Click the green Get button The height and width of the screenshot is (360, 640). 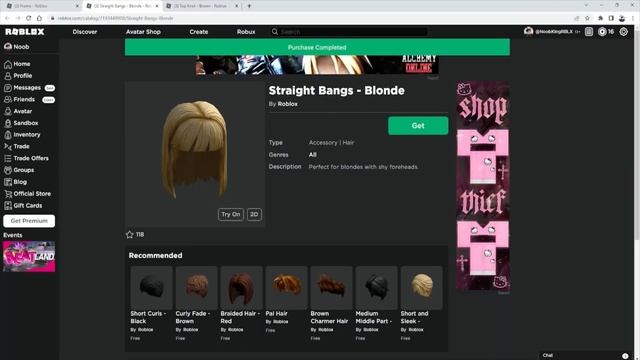click(418, 126)
